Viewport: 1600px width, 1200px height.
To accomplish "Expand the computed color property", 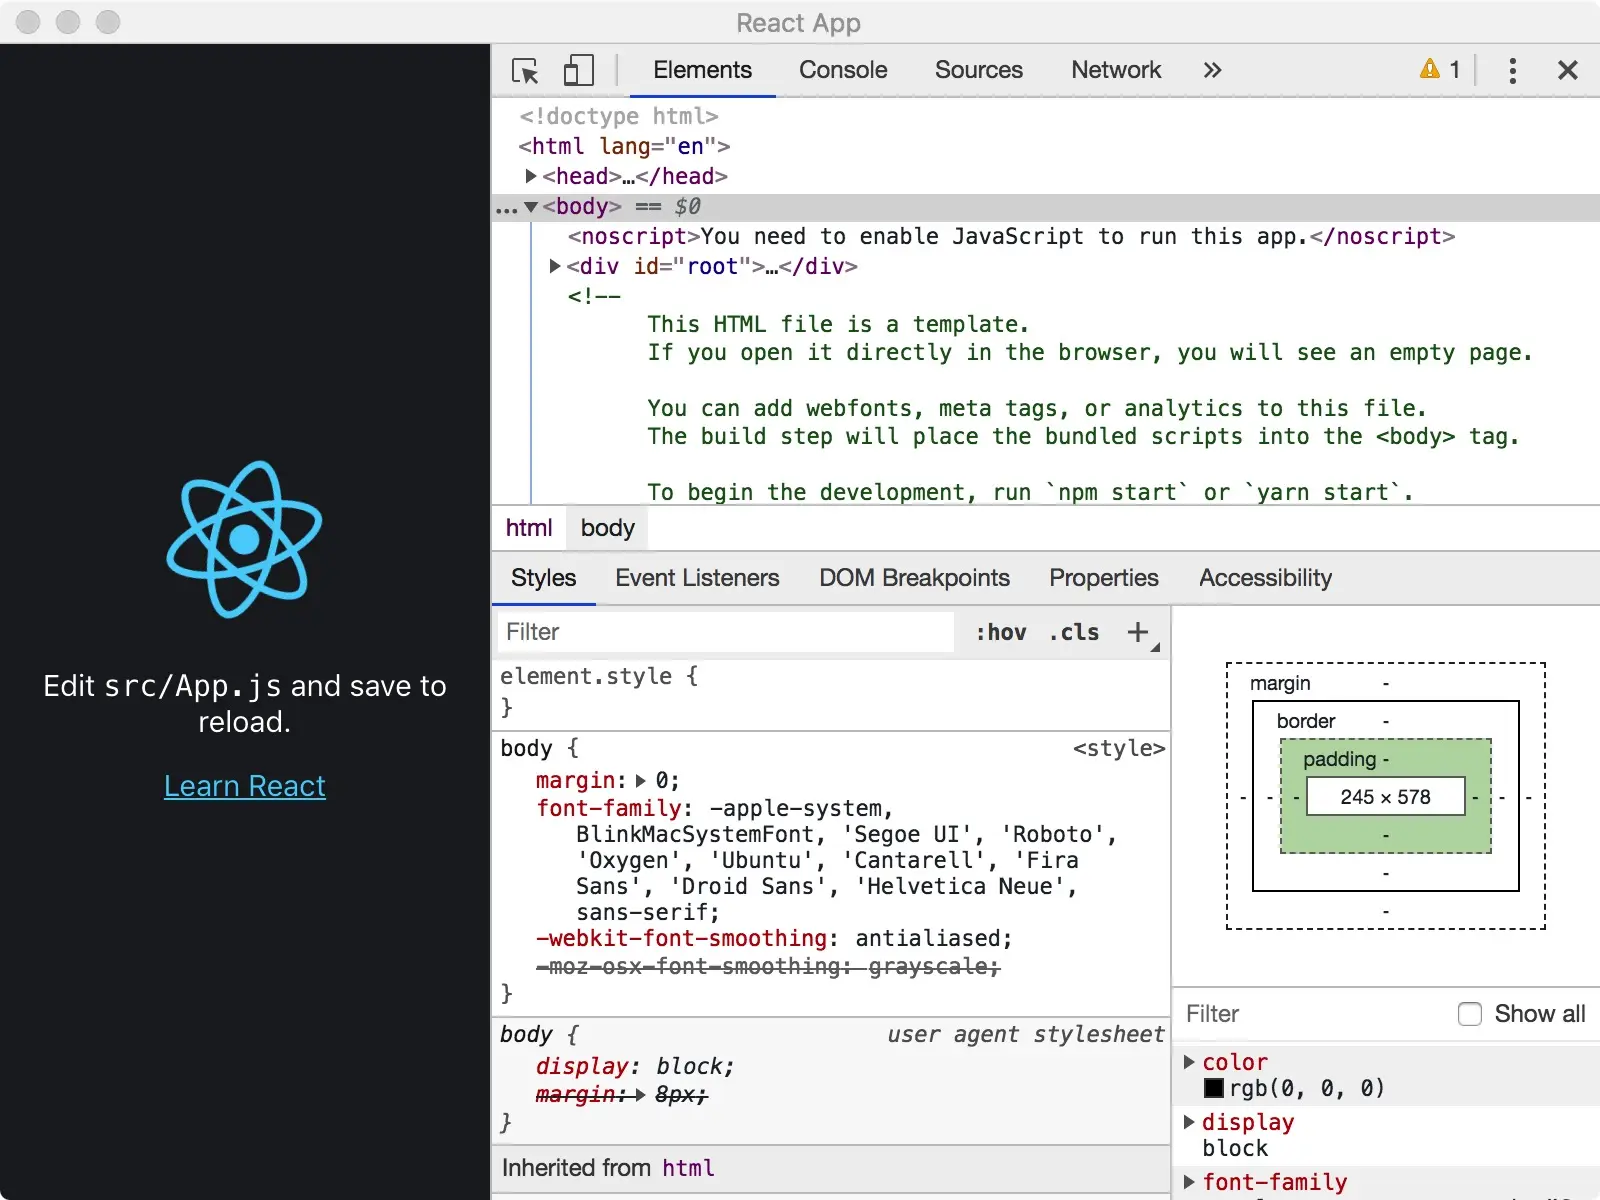I will (1189, 1062).
